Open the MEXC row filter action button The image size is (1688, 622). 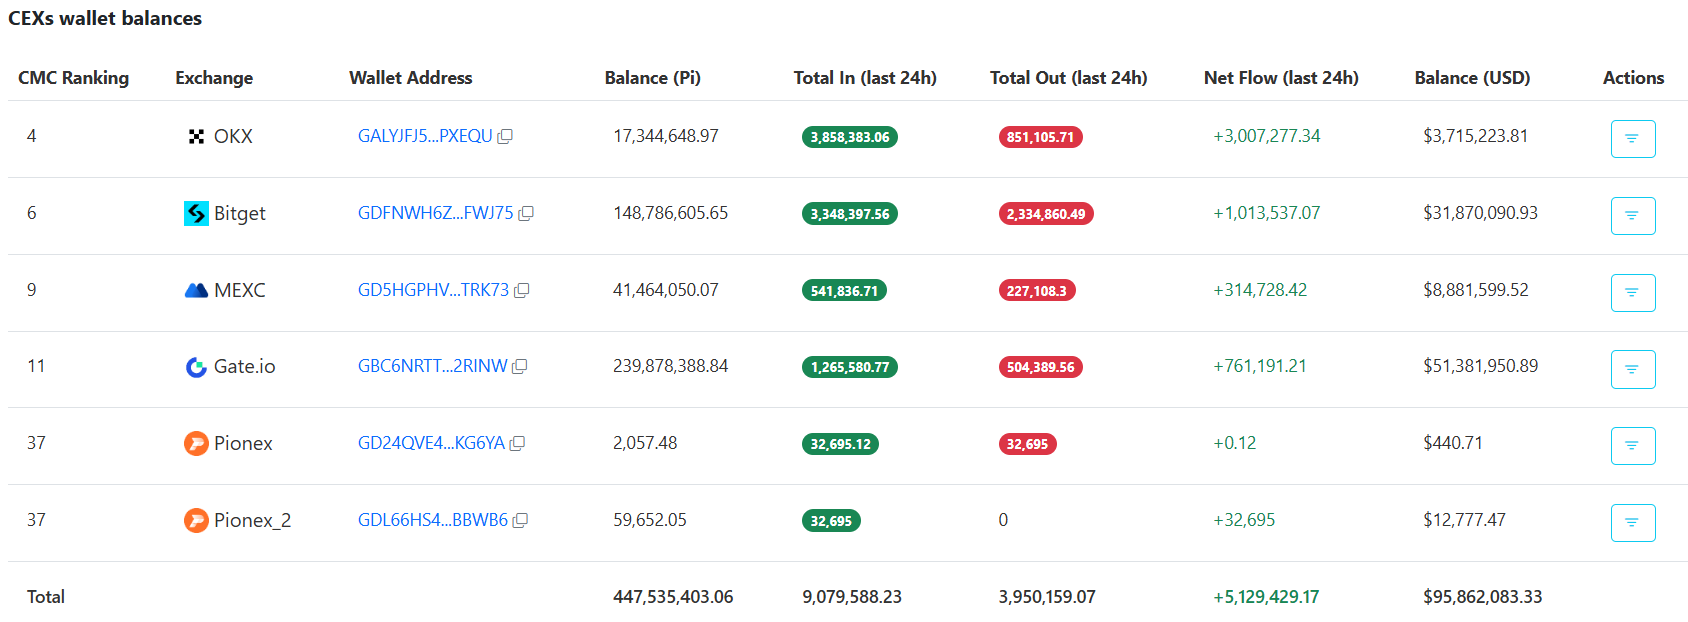pyautogui.click(x=1632, y=293)
